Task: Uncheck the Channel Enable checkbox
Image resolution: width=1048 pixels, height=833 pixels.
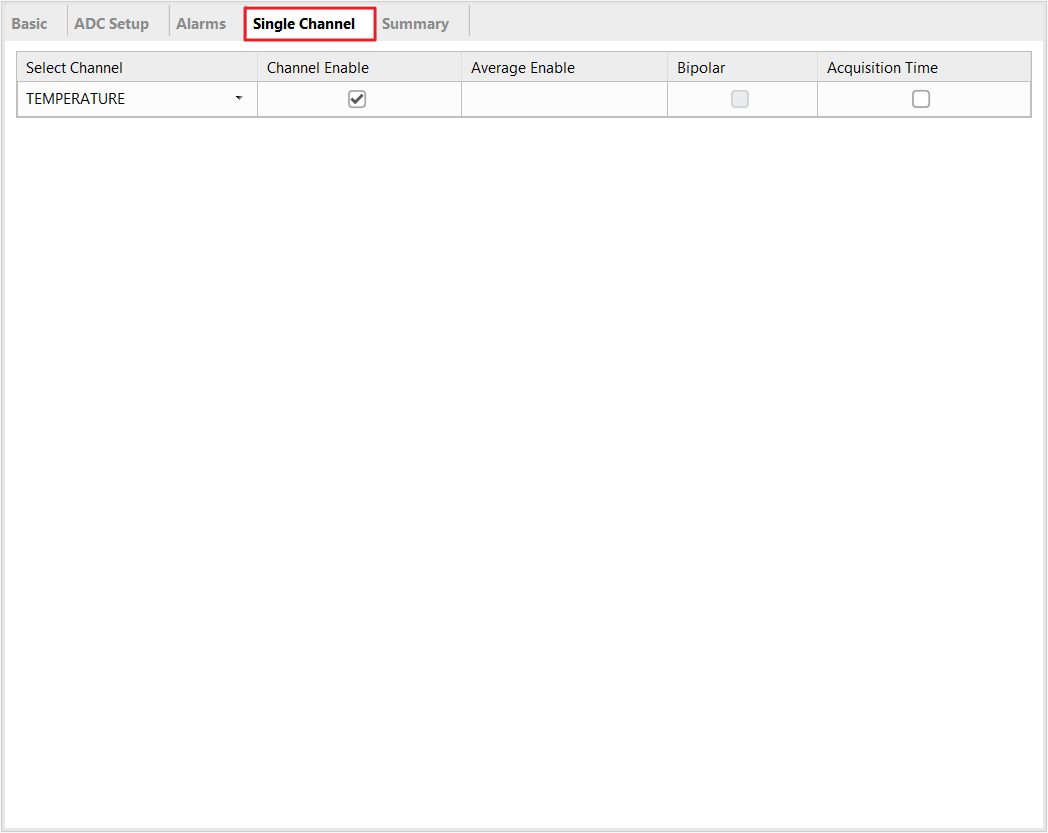Action: (x=357, y=99)
